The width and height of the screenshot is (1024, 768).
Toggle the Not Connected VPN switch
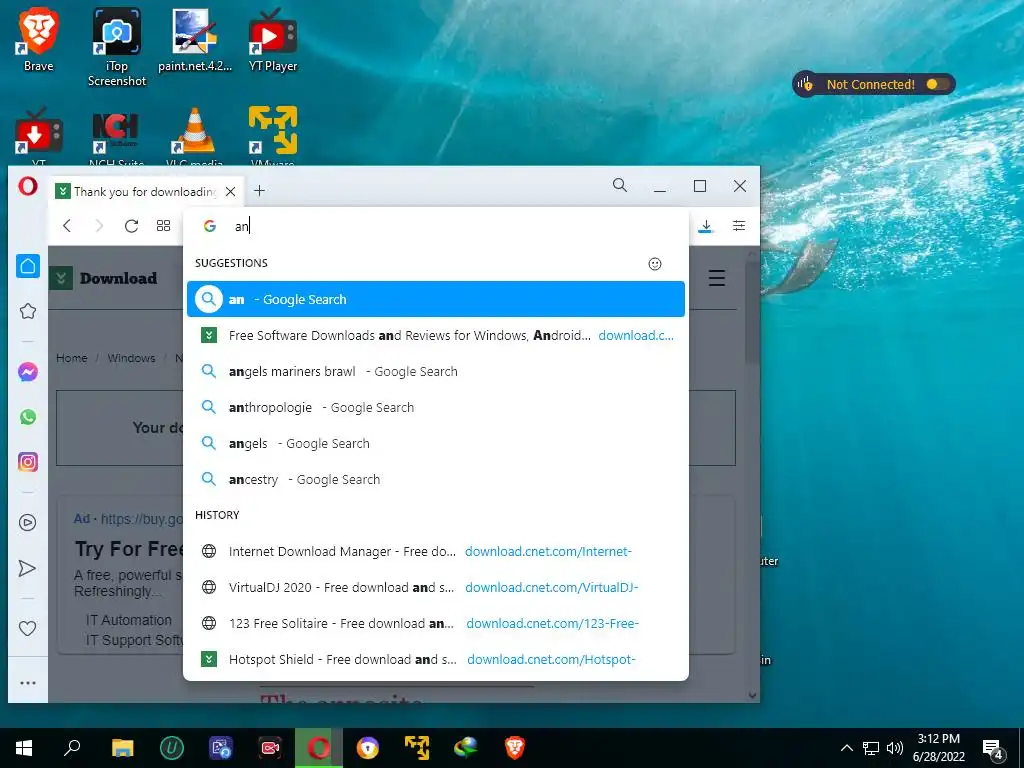click(938, 84)
